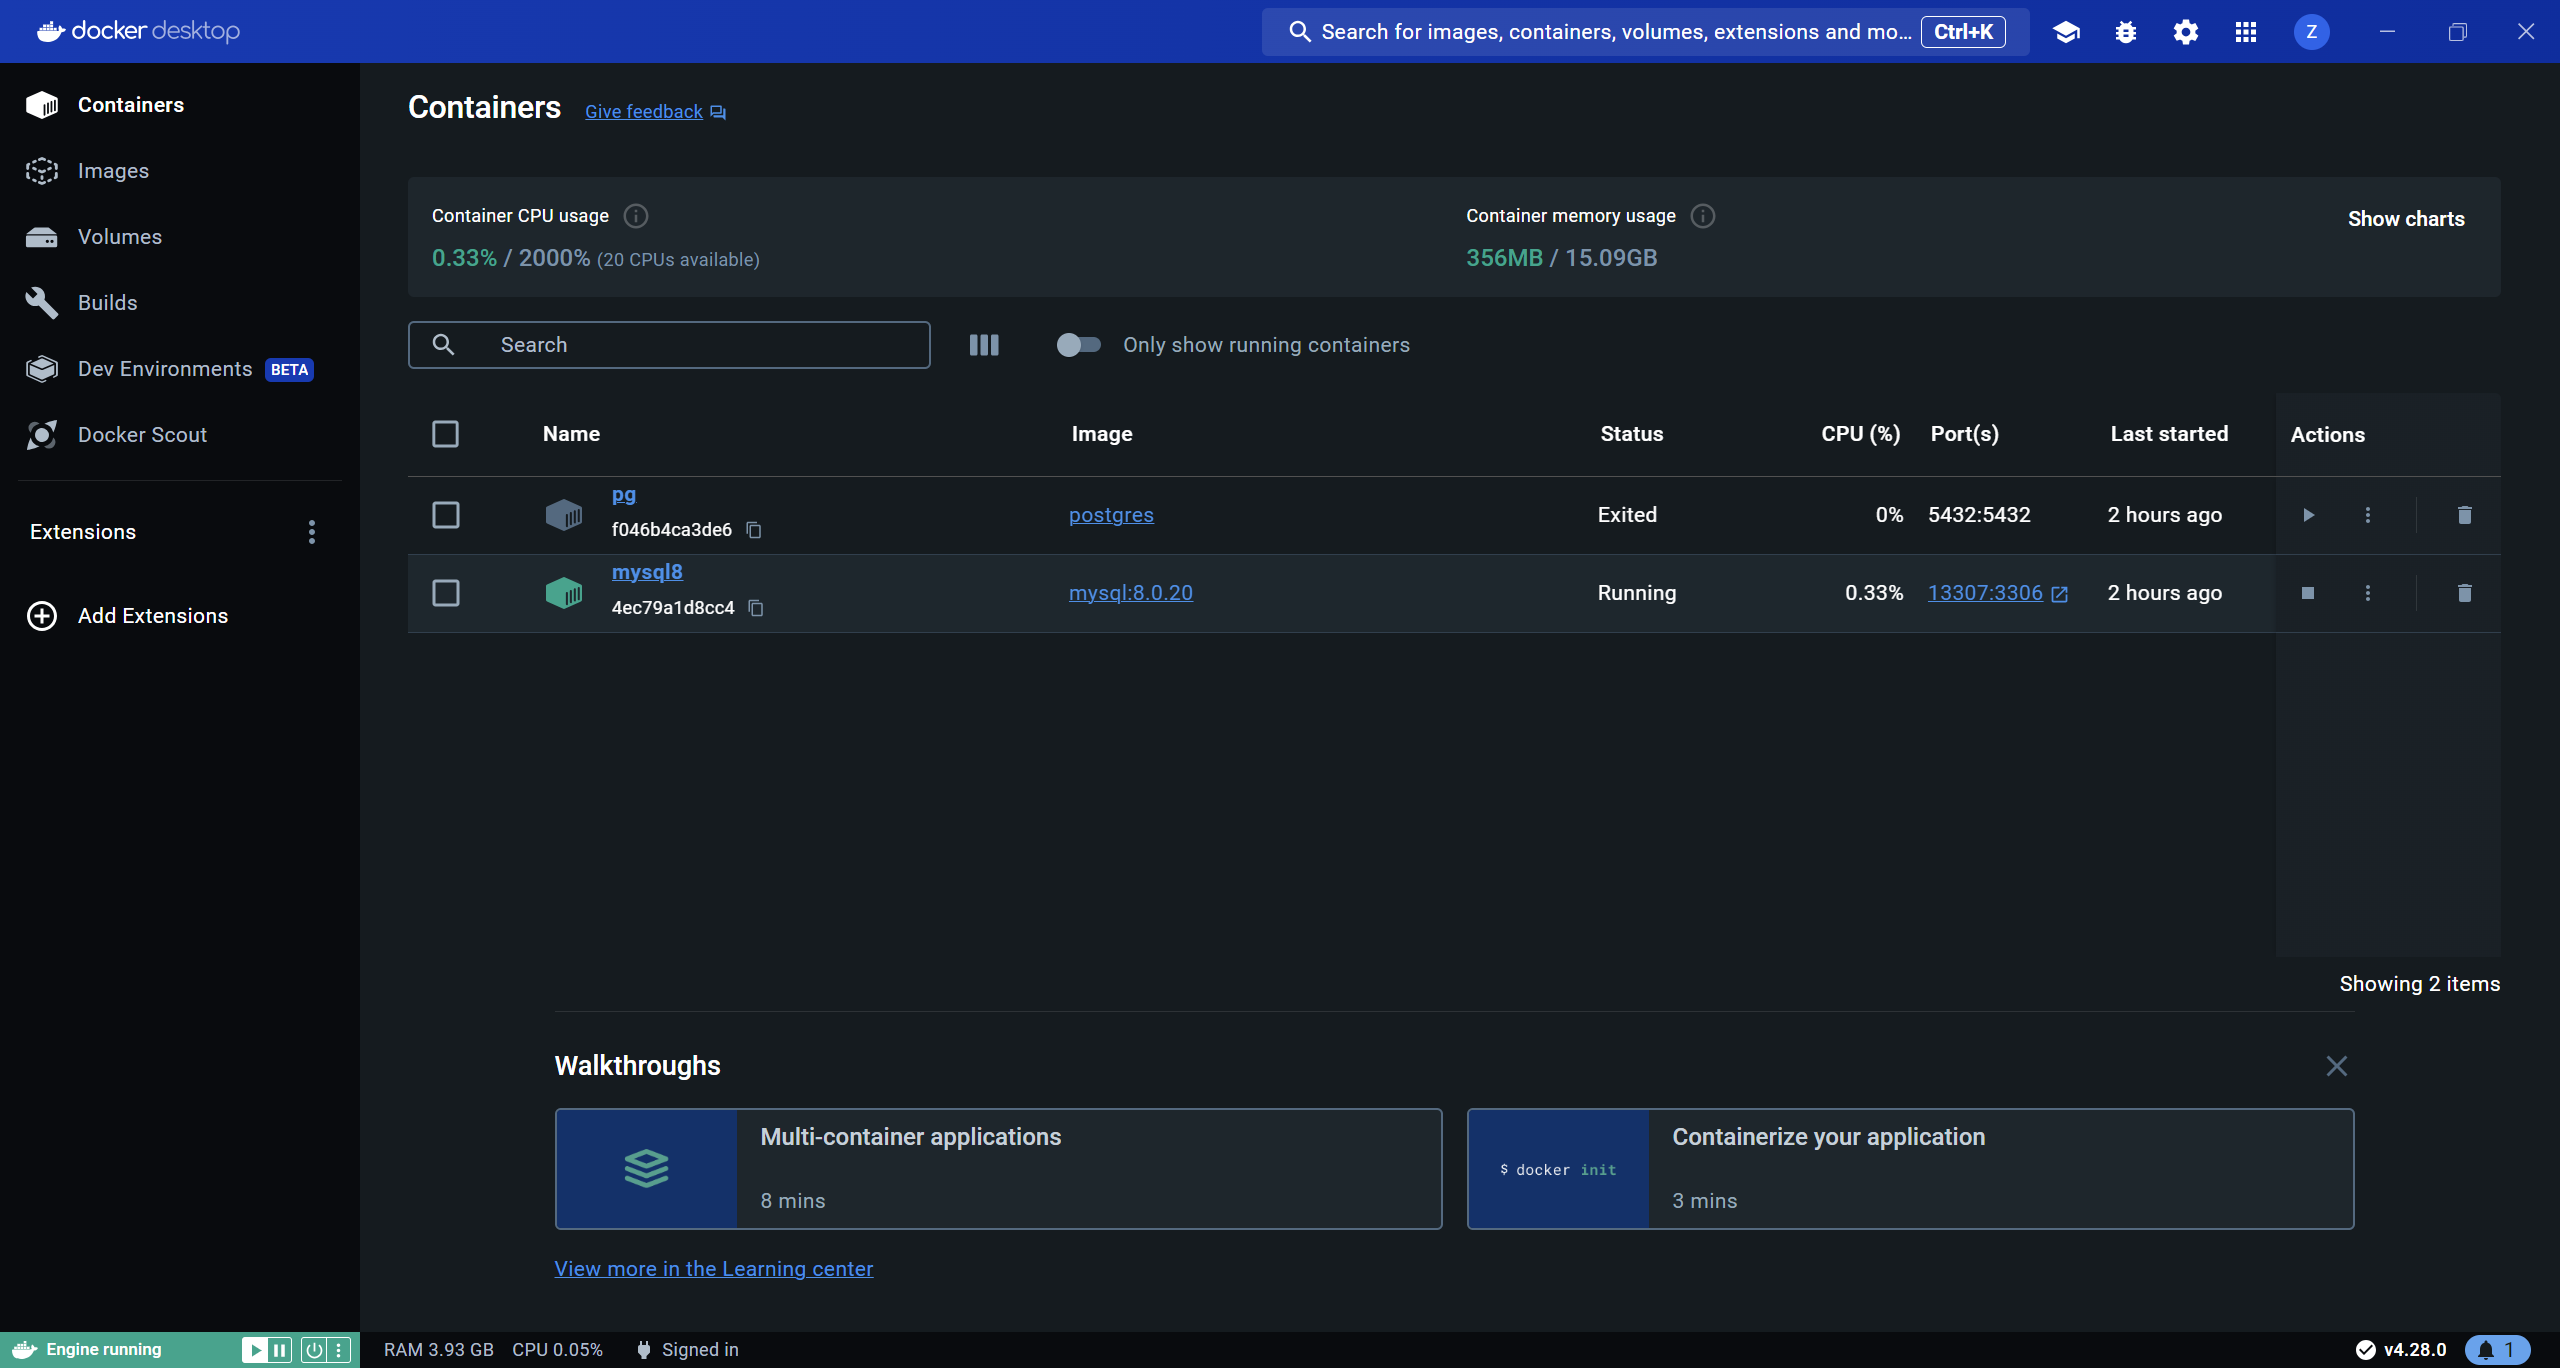Open Volumes section in sidebar

[x=119, y=237]
